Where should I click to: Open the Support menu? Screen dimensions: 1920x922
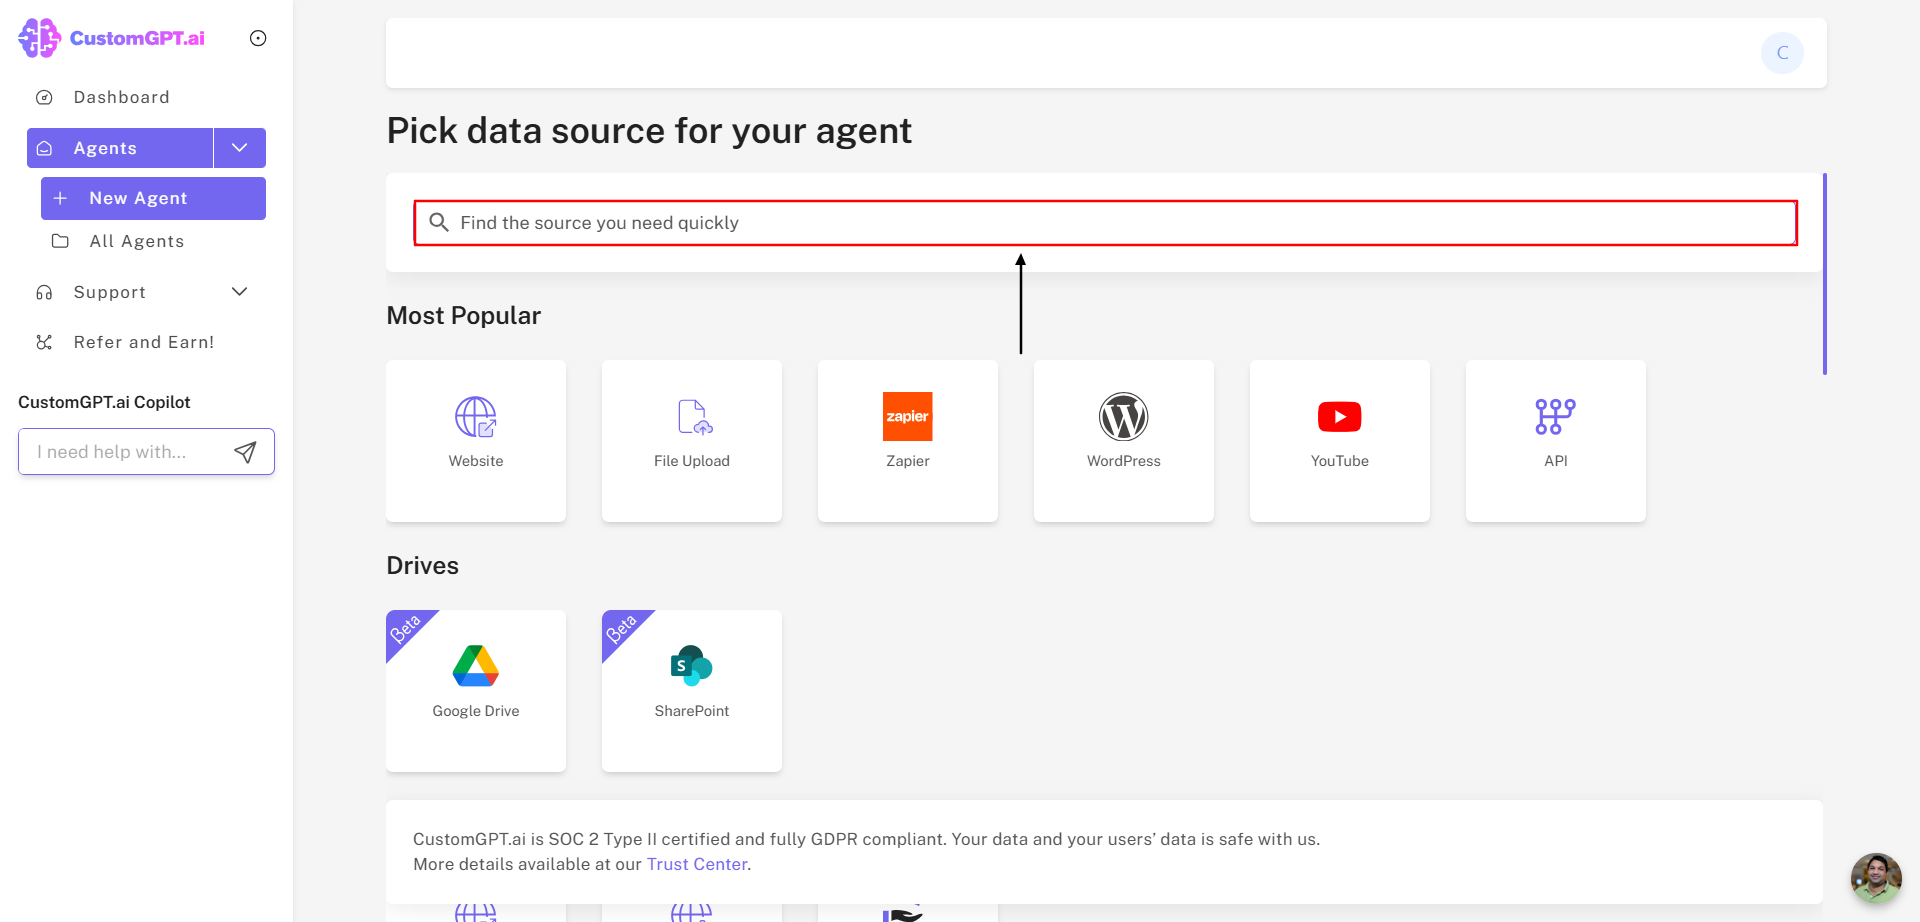(110, 292)
